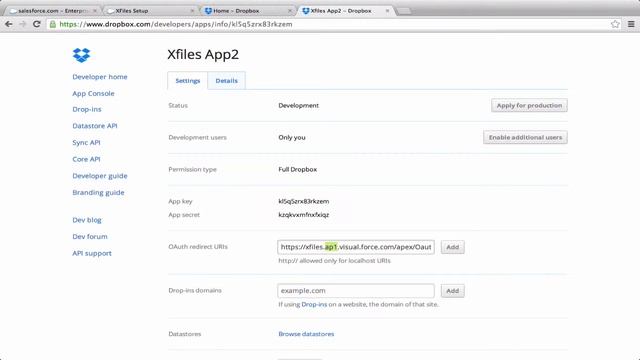Click the 'OAuth redirect URIs' label
This screenshot has width=640, height=360.
(198, 247)
